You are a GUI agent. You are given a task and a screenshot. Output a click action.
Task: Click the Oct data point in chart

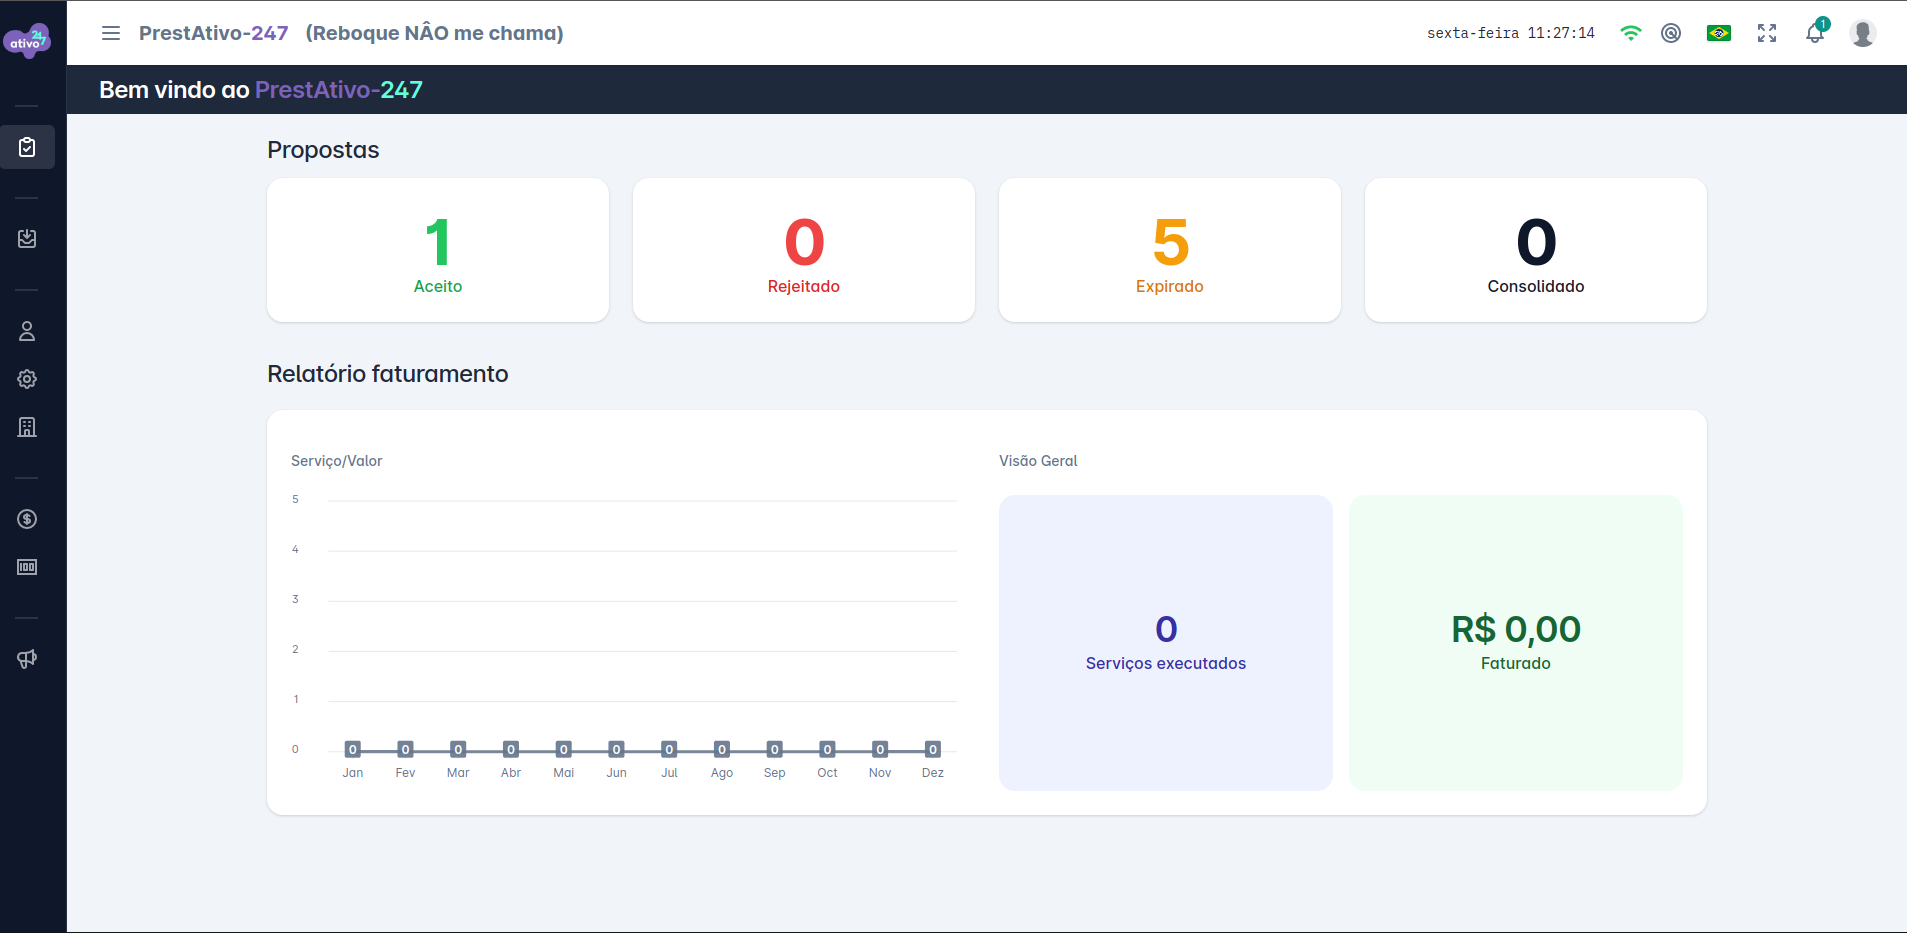(827, 750)
